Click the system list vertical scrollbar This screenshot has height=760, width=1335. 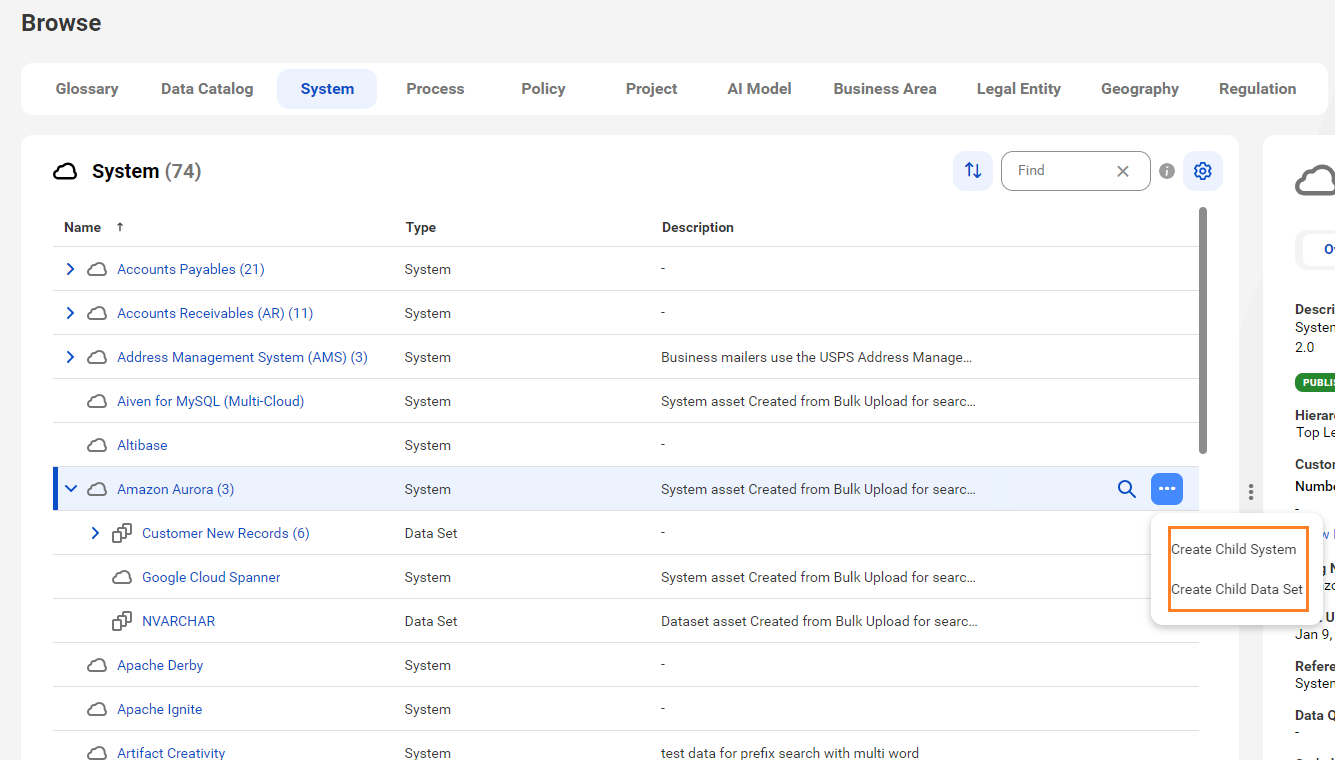[1203, 330]
